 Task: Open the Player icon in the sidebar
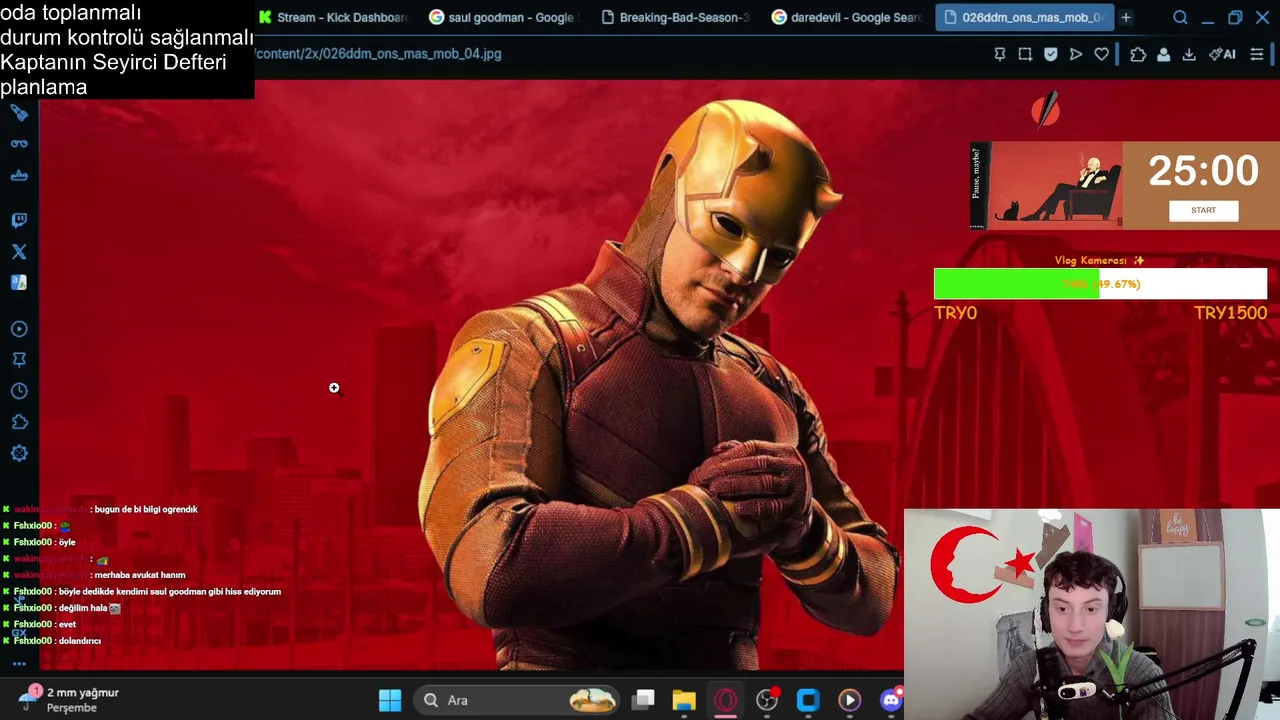click(19, 329)
